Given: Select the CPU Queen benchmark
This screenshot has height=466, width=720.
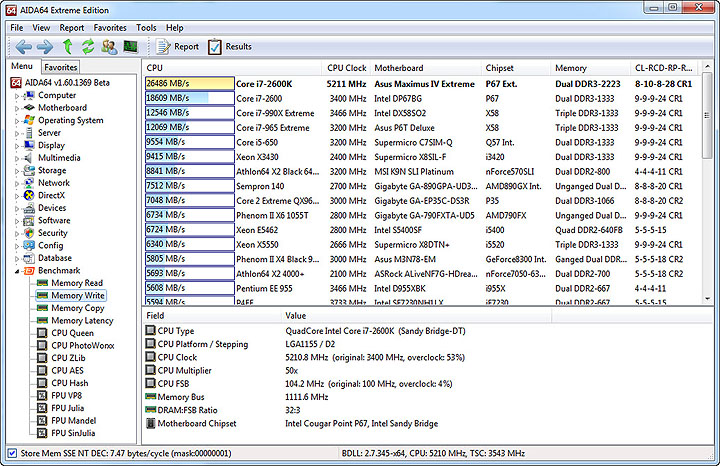Looking at the screenshot, I should tap(72, 333).
